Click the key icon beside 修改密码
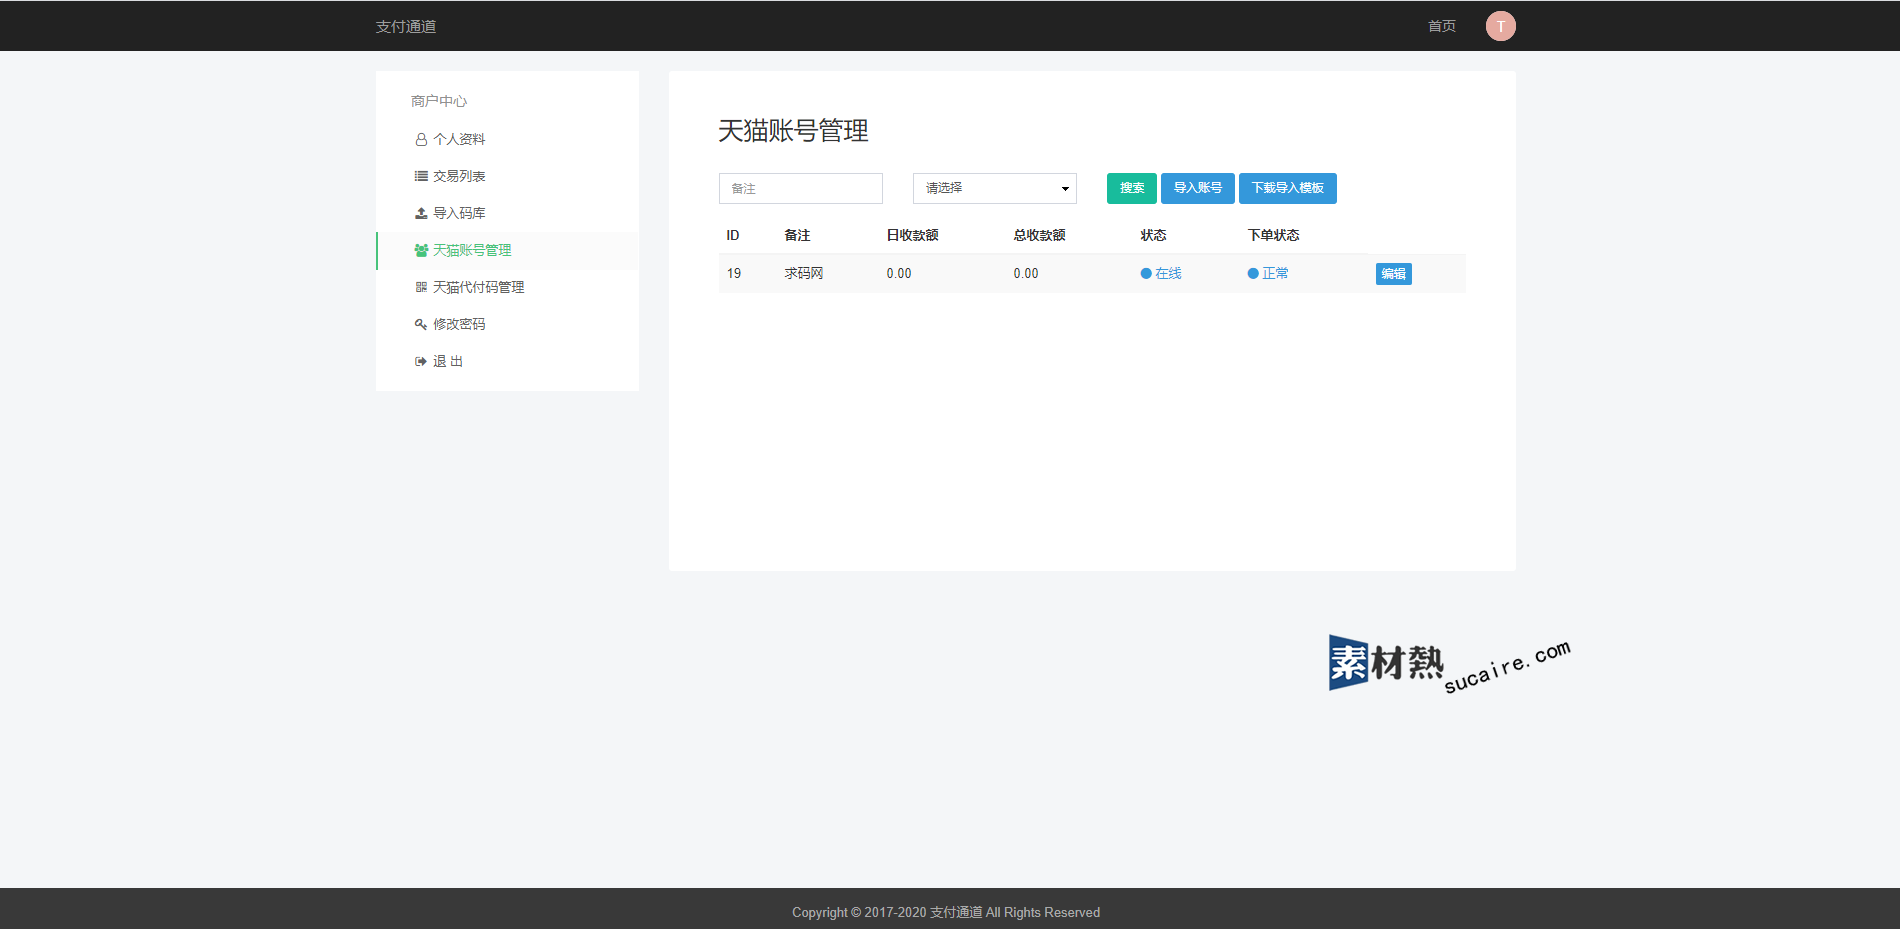 [421, 324]
